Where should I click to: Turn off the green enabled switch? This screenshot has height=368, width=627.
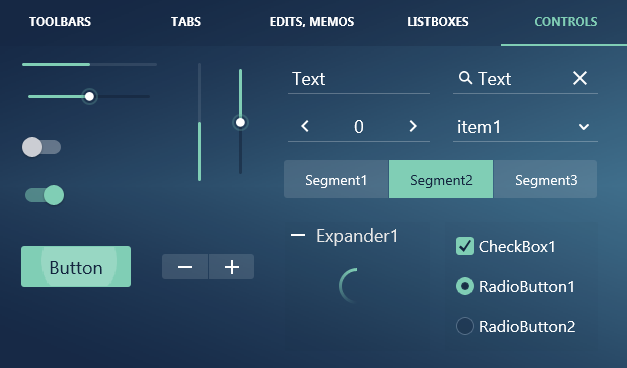44,195
